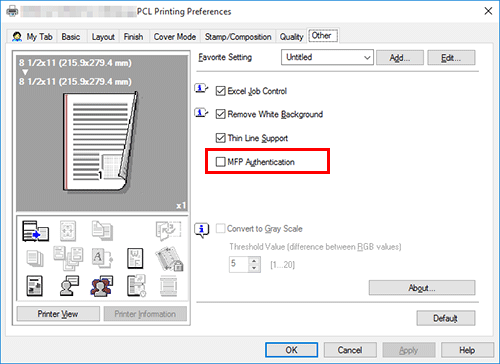Click the document with clock timer icon
The height and width of the screenshot is (364, 500).
(136, 286)
